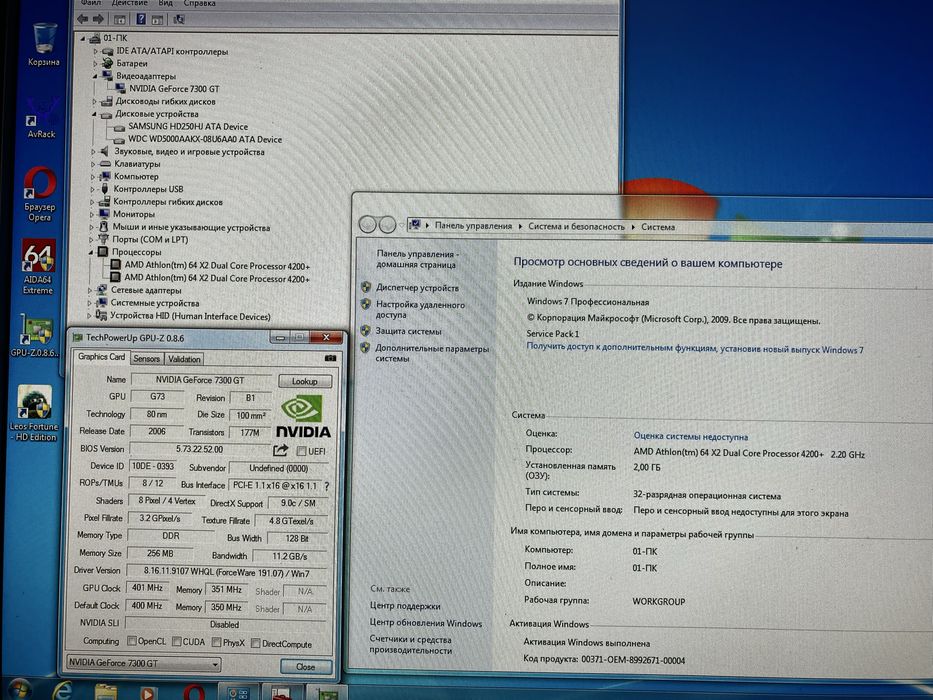Open the Вид menu in Device Manager
Viewport: 933px width, 700px height.
(x=166, y=3)
